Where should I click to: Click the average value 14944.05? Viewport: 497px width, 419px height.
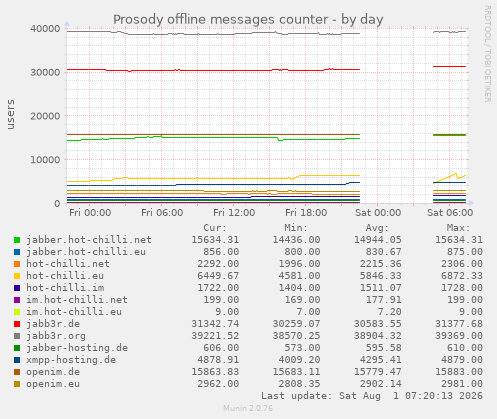pyautogui.click(x=378, y=240)
